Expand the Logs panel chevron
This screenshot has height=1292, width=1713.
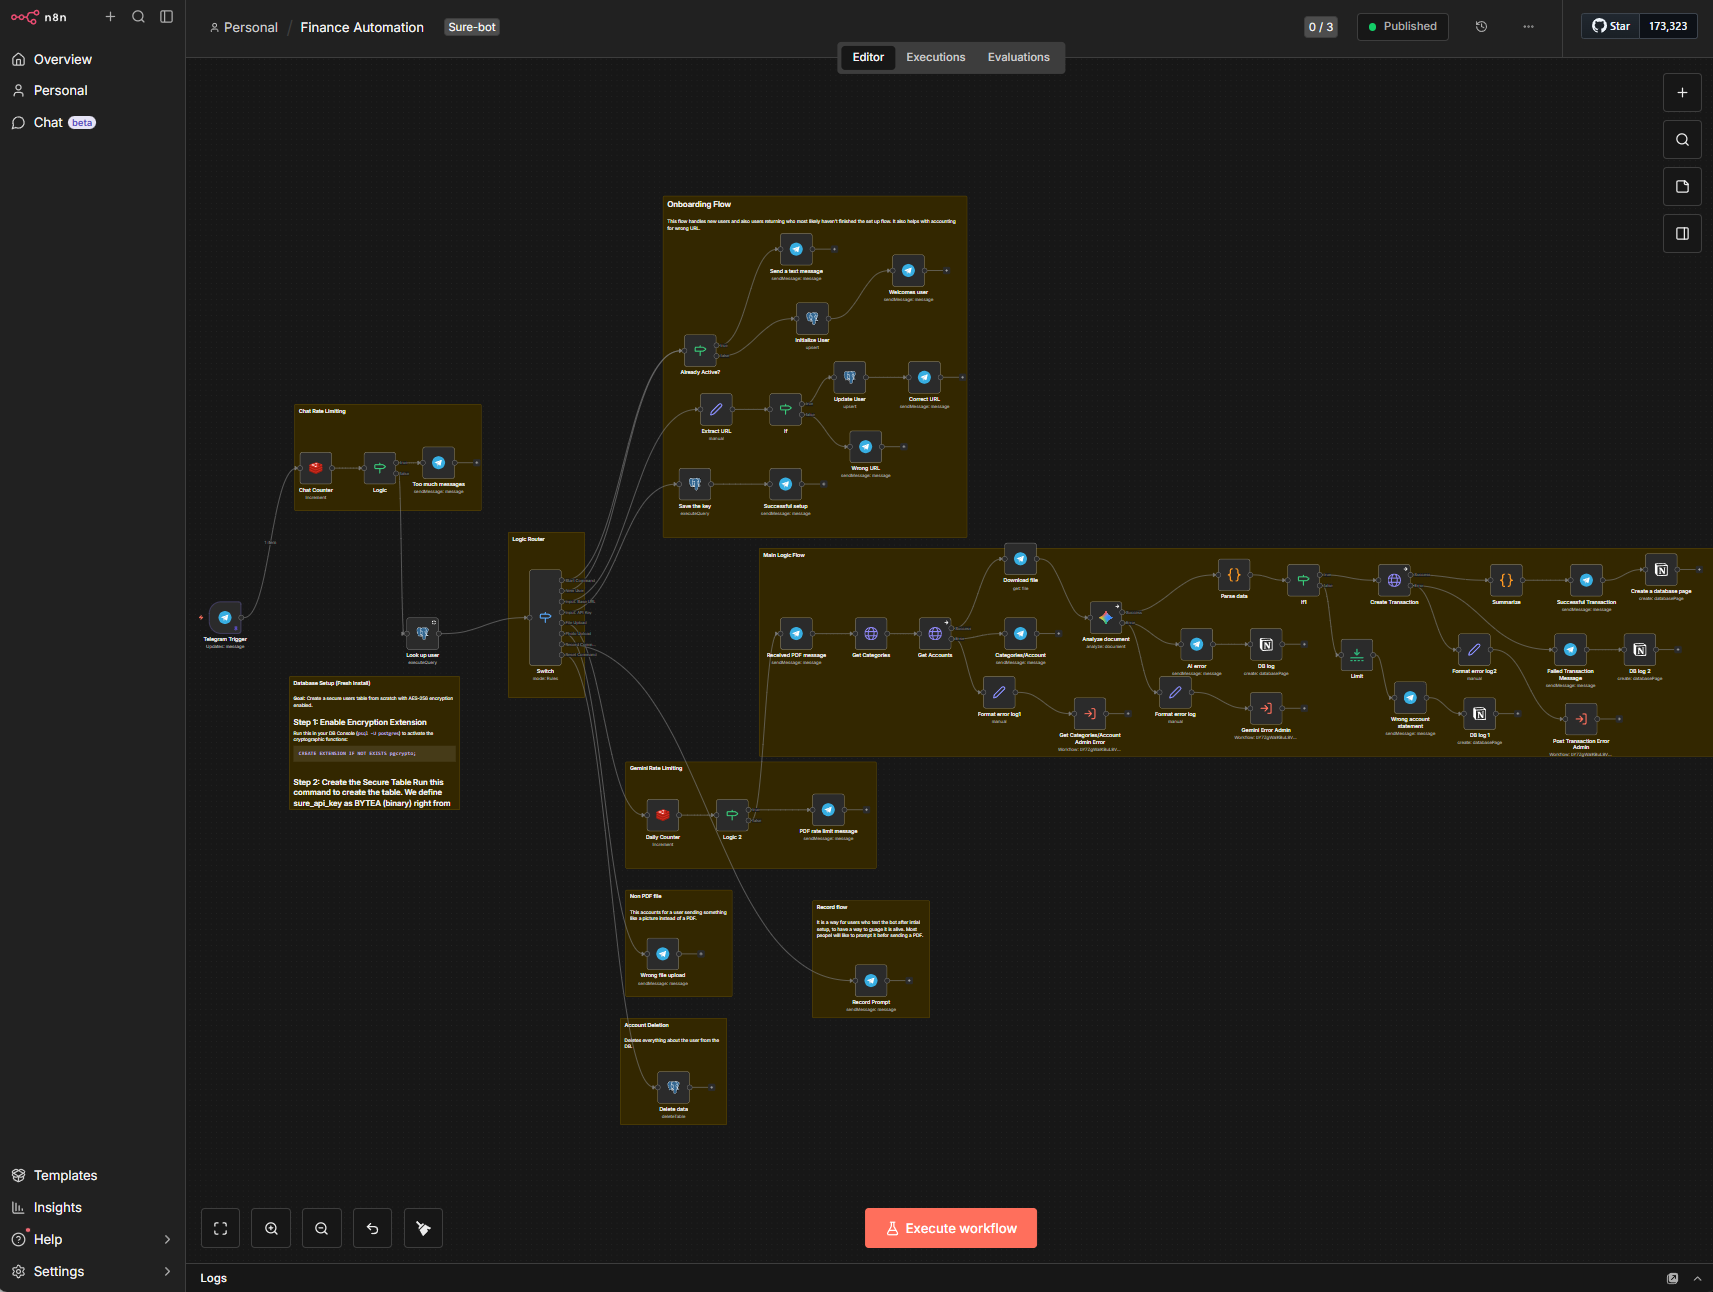1697,1278
